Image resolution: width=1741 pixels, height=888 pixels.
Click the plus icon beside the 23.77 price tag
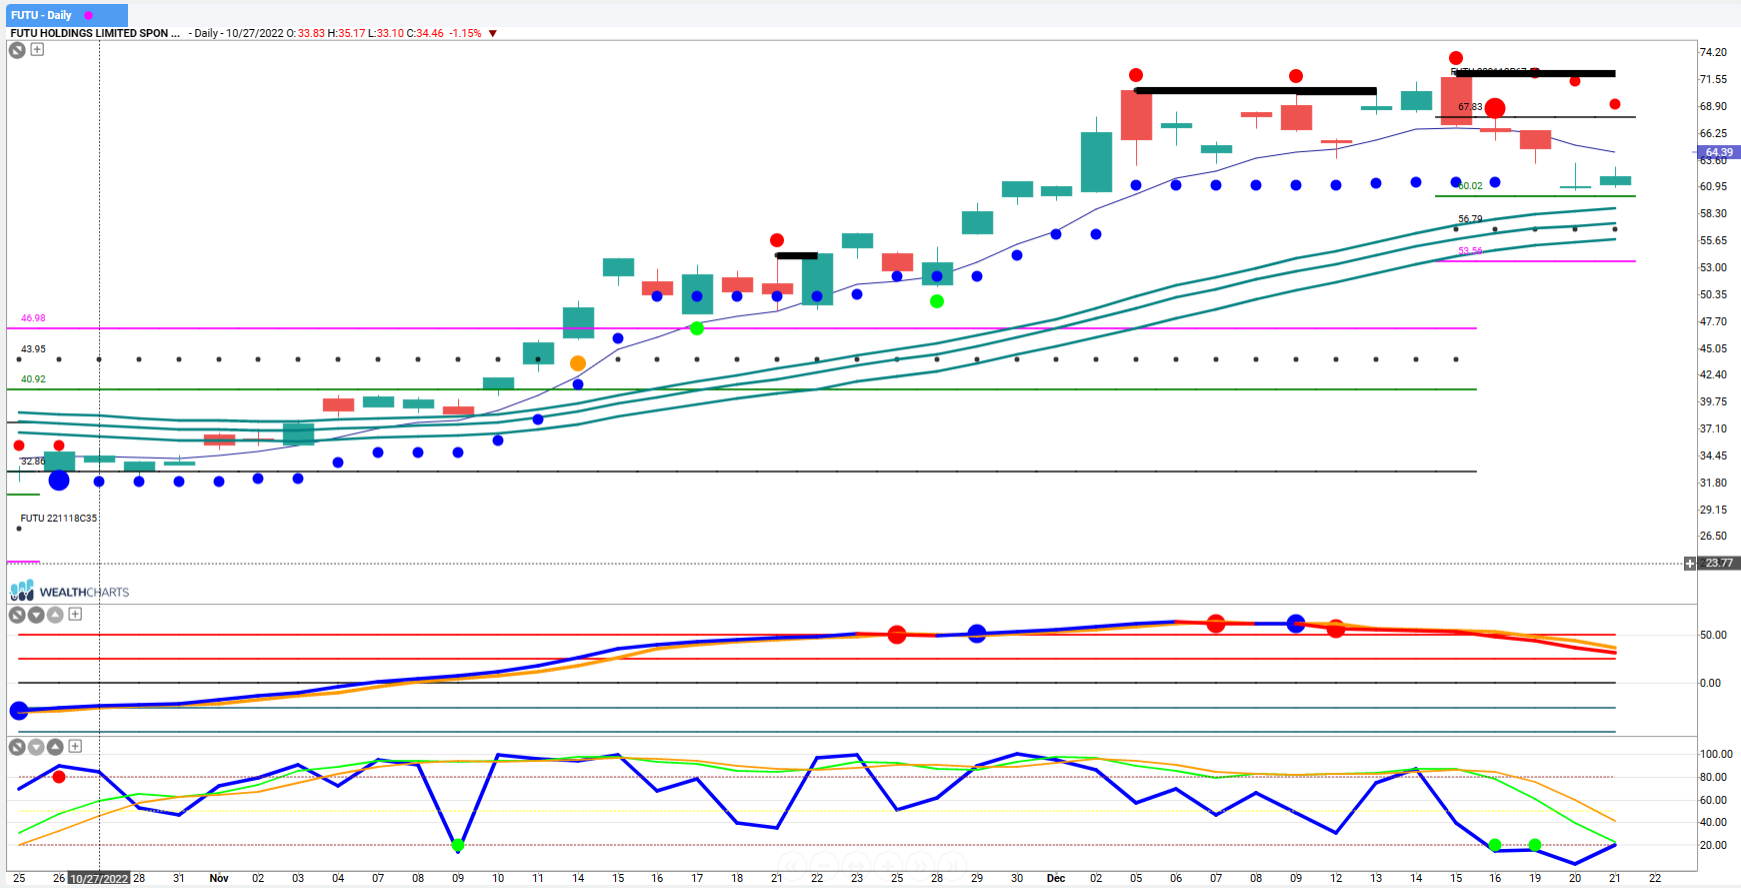pos(1690,563)
